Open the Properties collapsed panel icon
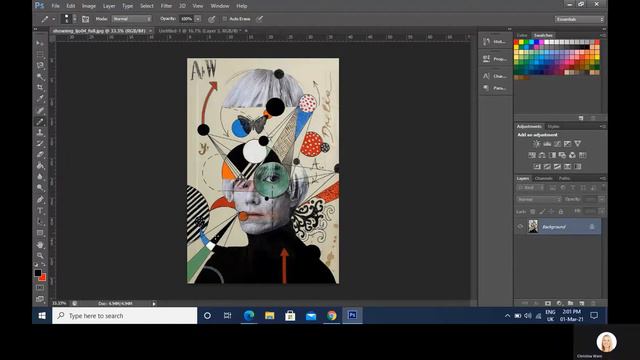This screenshot has width=640, height=360. point(486,59)
